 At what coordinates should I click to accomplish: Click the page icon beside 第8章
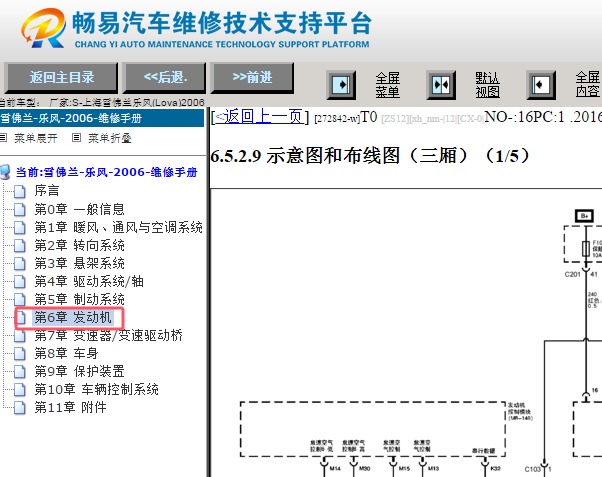(20, 353)
